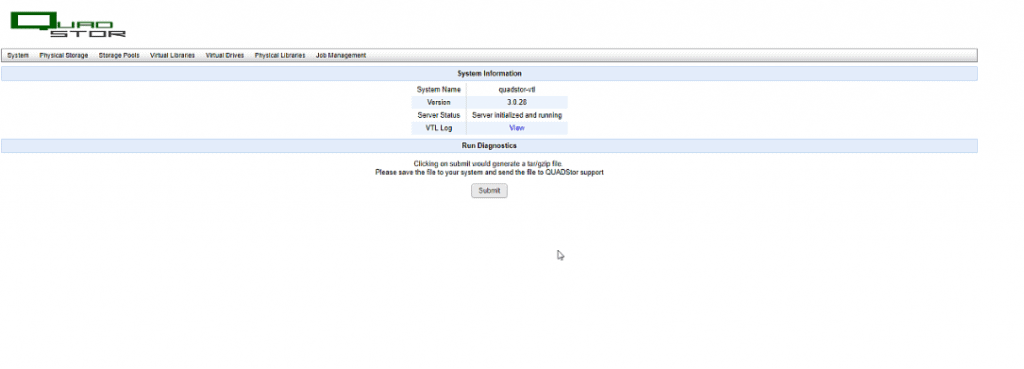Click the 3.0.28 version number
The height and width of the screenshot is (369, 1024).
click(x=517, y=103)
